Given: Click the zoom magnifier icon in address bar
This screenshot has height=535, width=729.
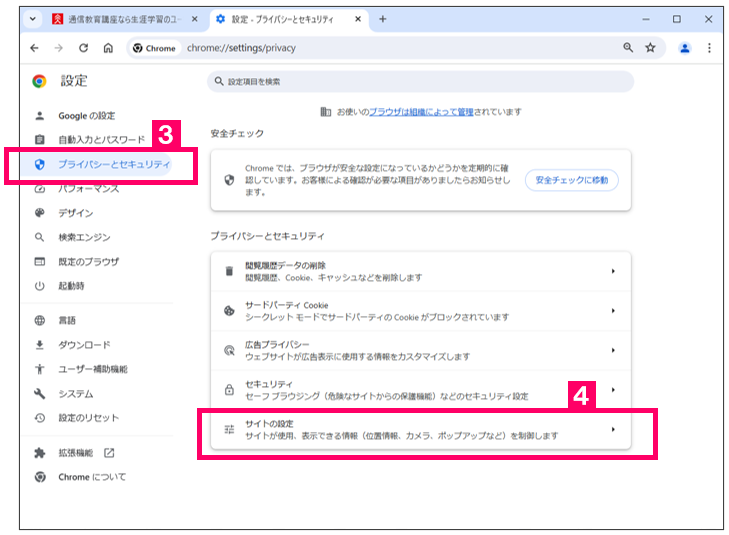Looking at the screenshot, I should click(x=628, y=48).
